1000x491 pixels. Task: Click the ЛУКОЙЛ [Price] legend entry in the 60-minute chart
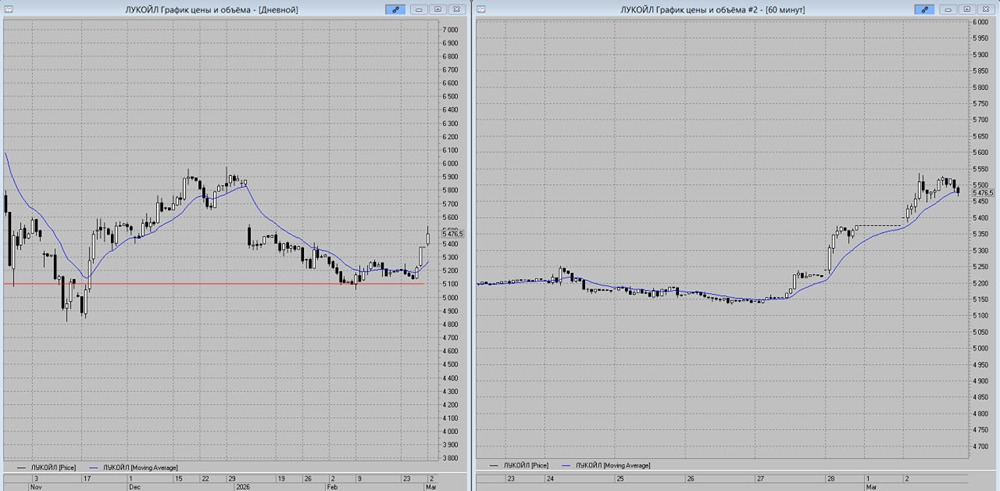[519, 465]
